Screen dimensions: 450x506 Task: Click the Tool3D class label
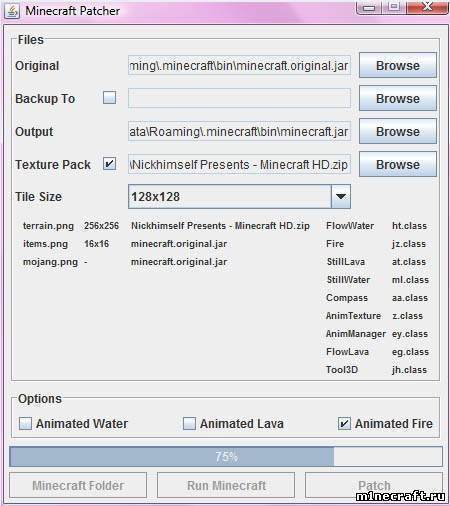[x=342, y=370]
